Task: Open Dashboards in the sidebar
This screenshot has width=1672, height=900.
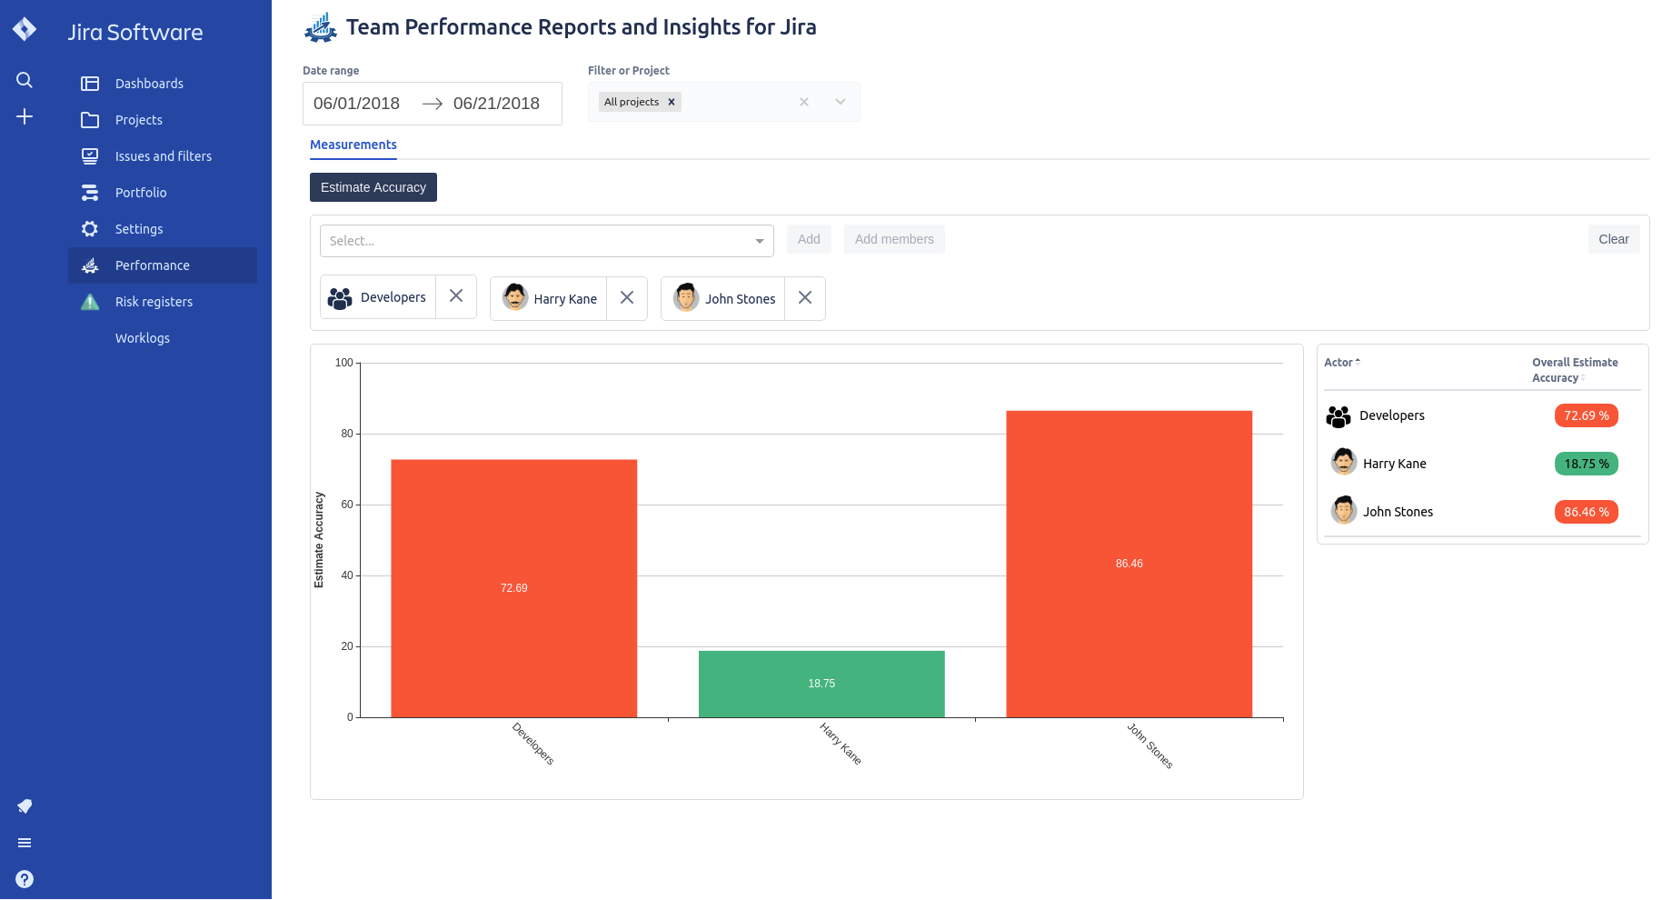Action: (149, 84)
